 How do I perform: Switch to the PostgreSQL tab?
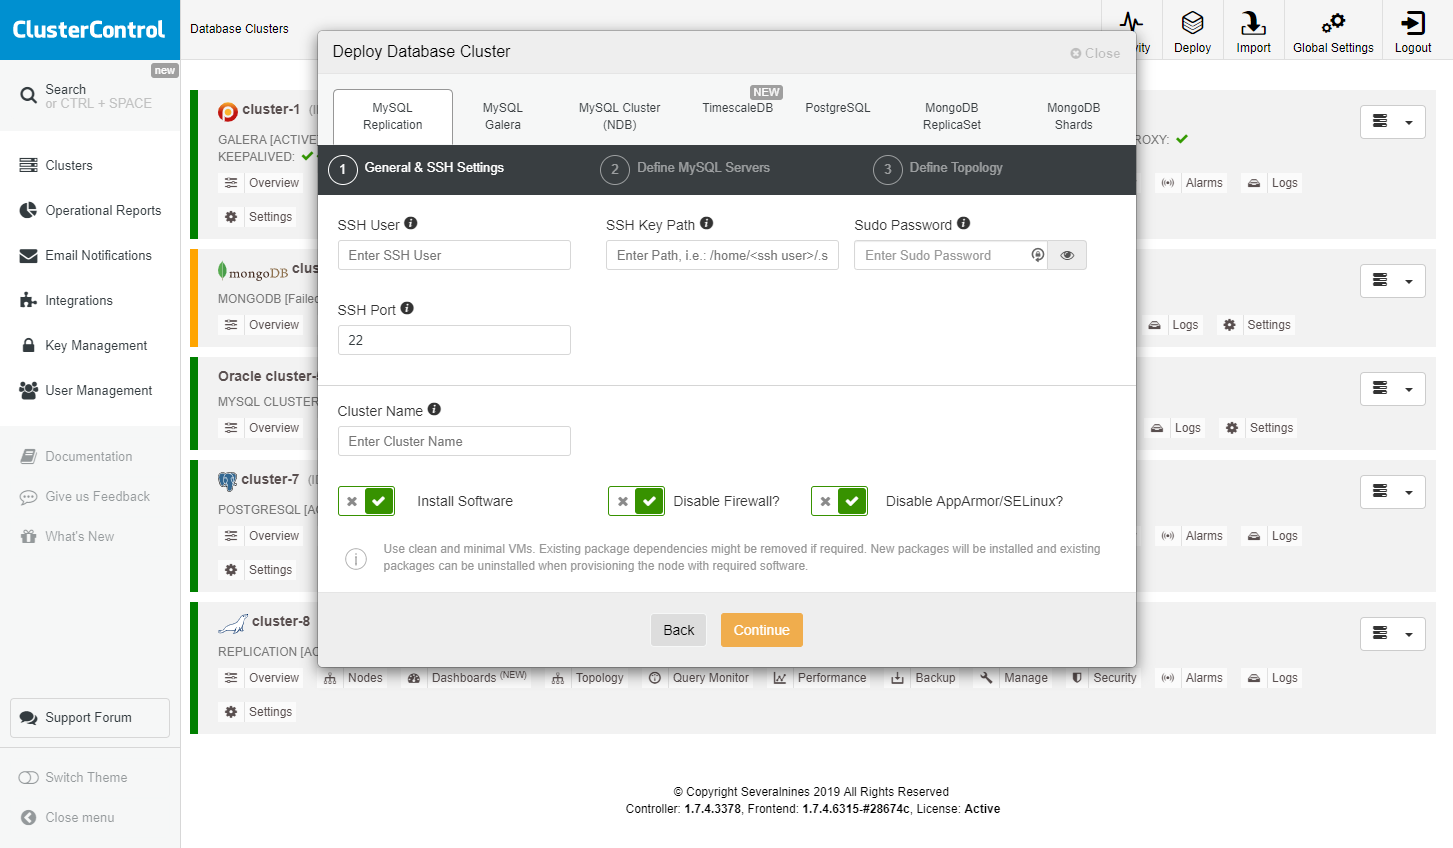point(837,108)
